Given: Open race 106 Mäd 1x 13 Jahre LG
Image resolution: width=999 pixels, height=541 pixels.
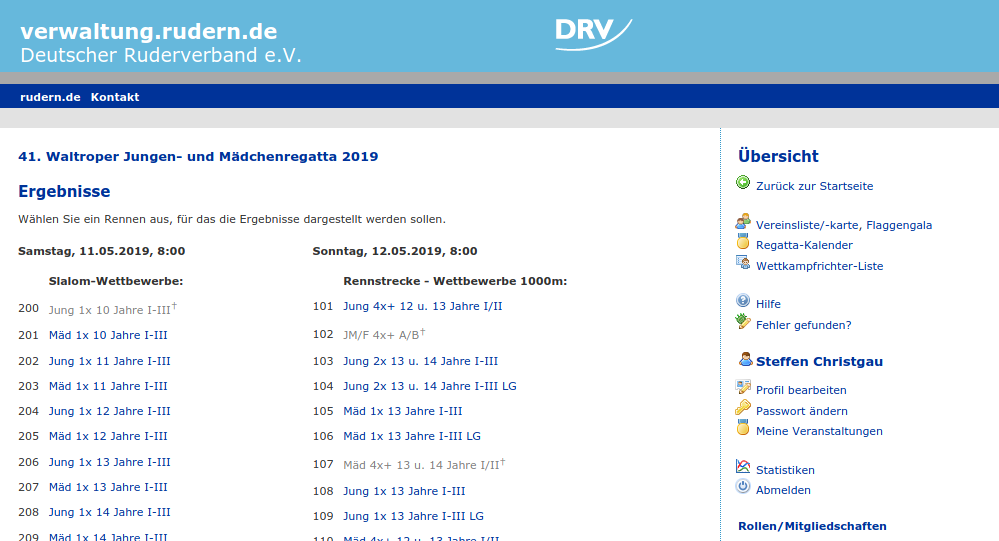Looking at the screenshot, I should (x=411, y=436).
